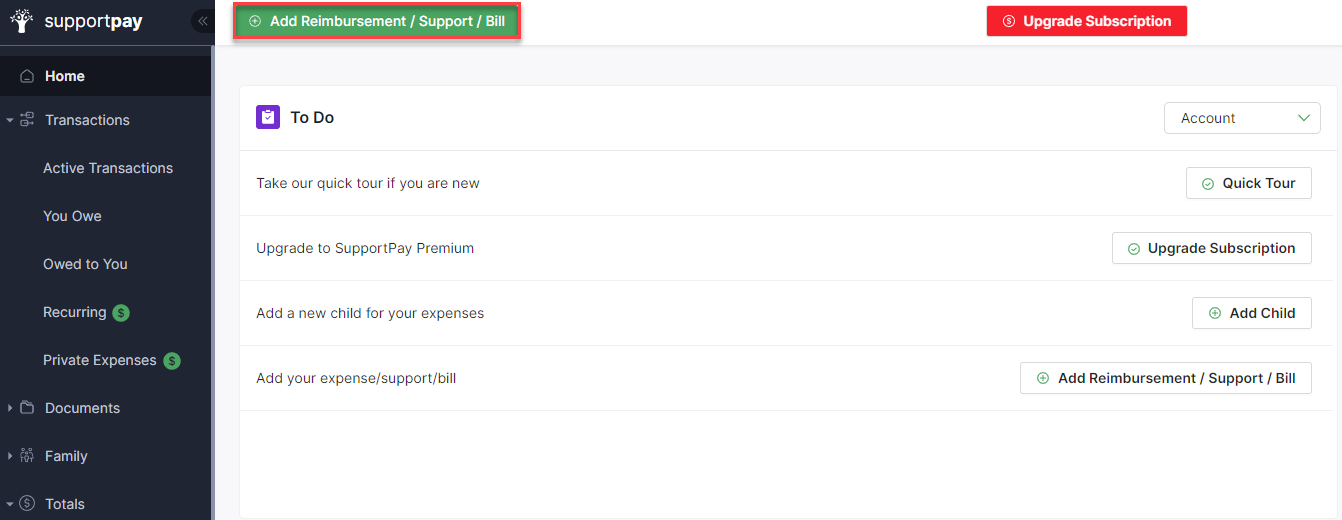
Task: Expand the Documents section arrow
Action: pos(10,408)
